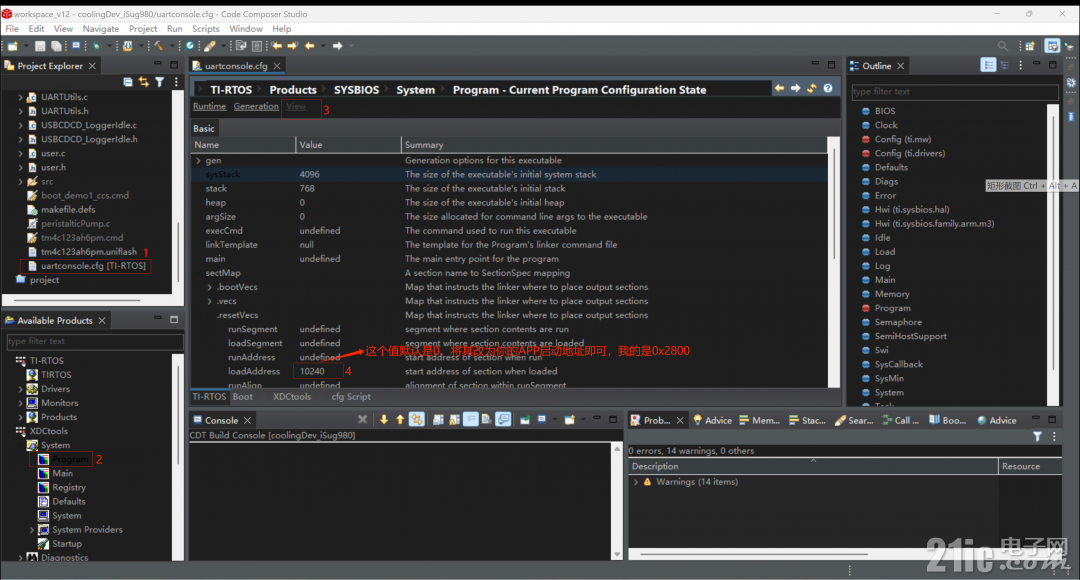
Task: Click the Available Products filter text field
Action: tap(94, 341)
